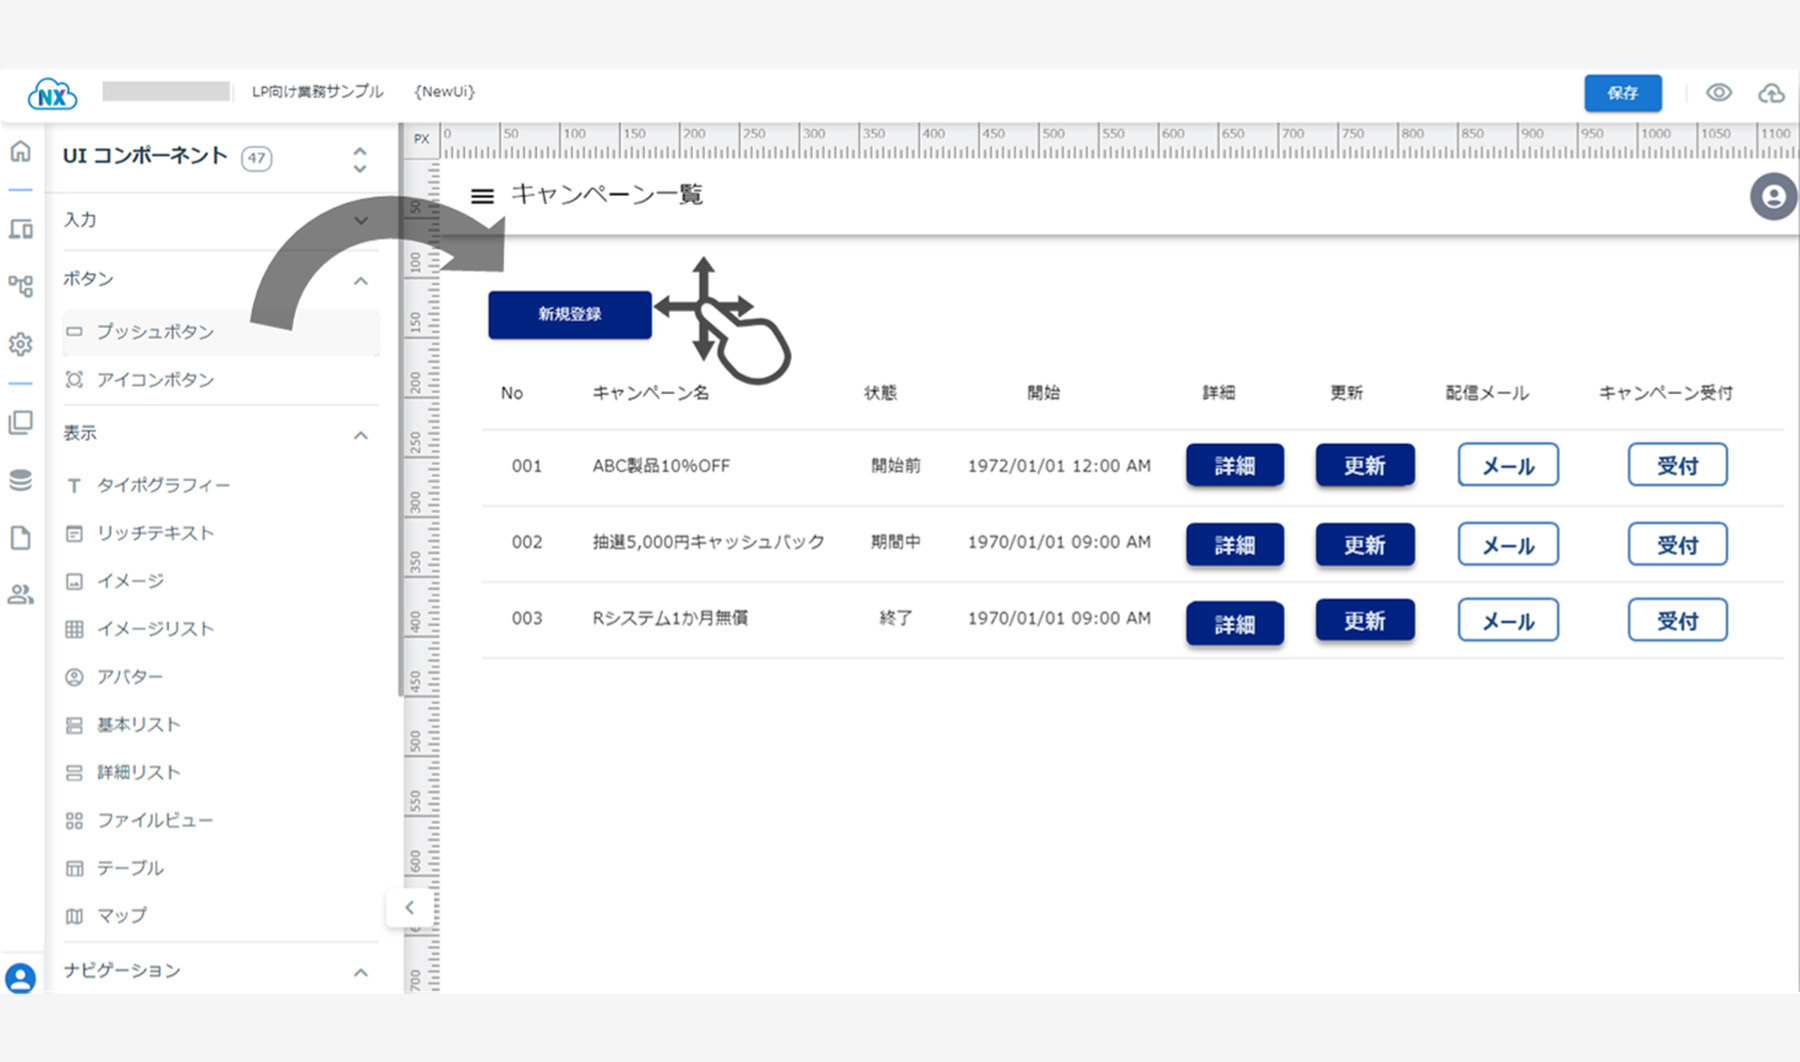Open the settings gear in sidebar
Image resolution: width=1800 pixels, height=1062 pixels.
point(21,344)
